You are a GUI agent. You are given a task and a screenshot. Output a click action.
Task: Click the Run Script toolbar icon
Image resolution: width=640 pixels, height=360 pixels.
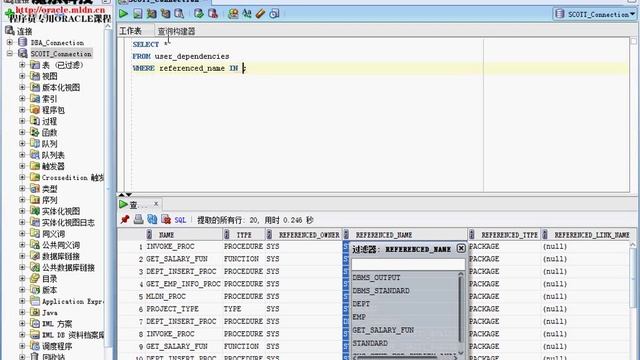[x=138, y=13]
